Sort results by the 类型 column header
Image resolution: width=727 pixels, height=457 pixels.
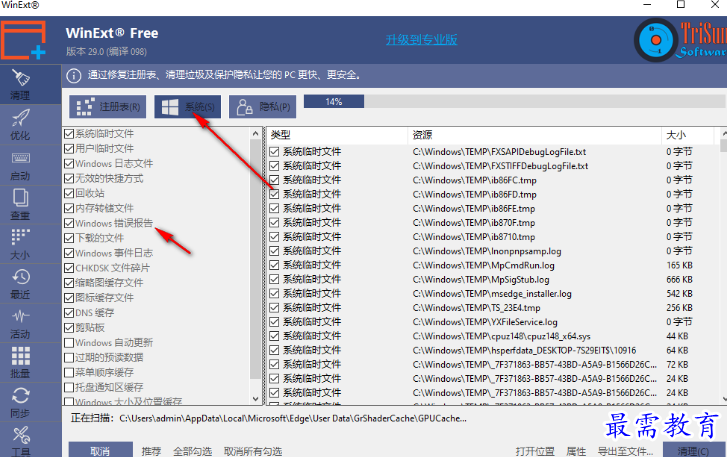coord(337,135)
